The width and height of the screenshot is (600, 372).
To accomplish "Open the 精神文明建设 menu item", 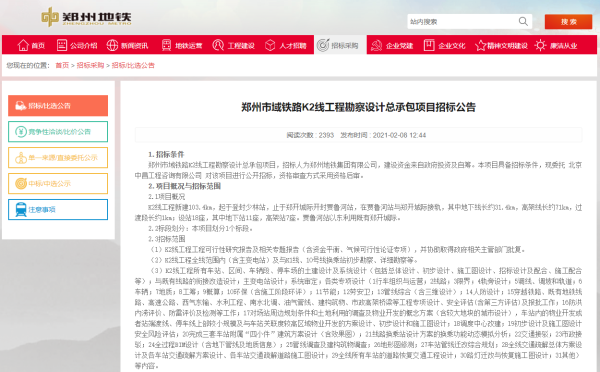I will point(501,46).
